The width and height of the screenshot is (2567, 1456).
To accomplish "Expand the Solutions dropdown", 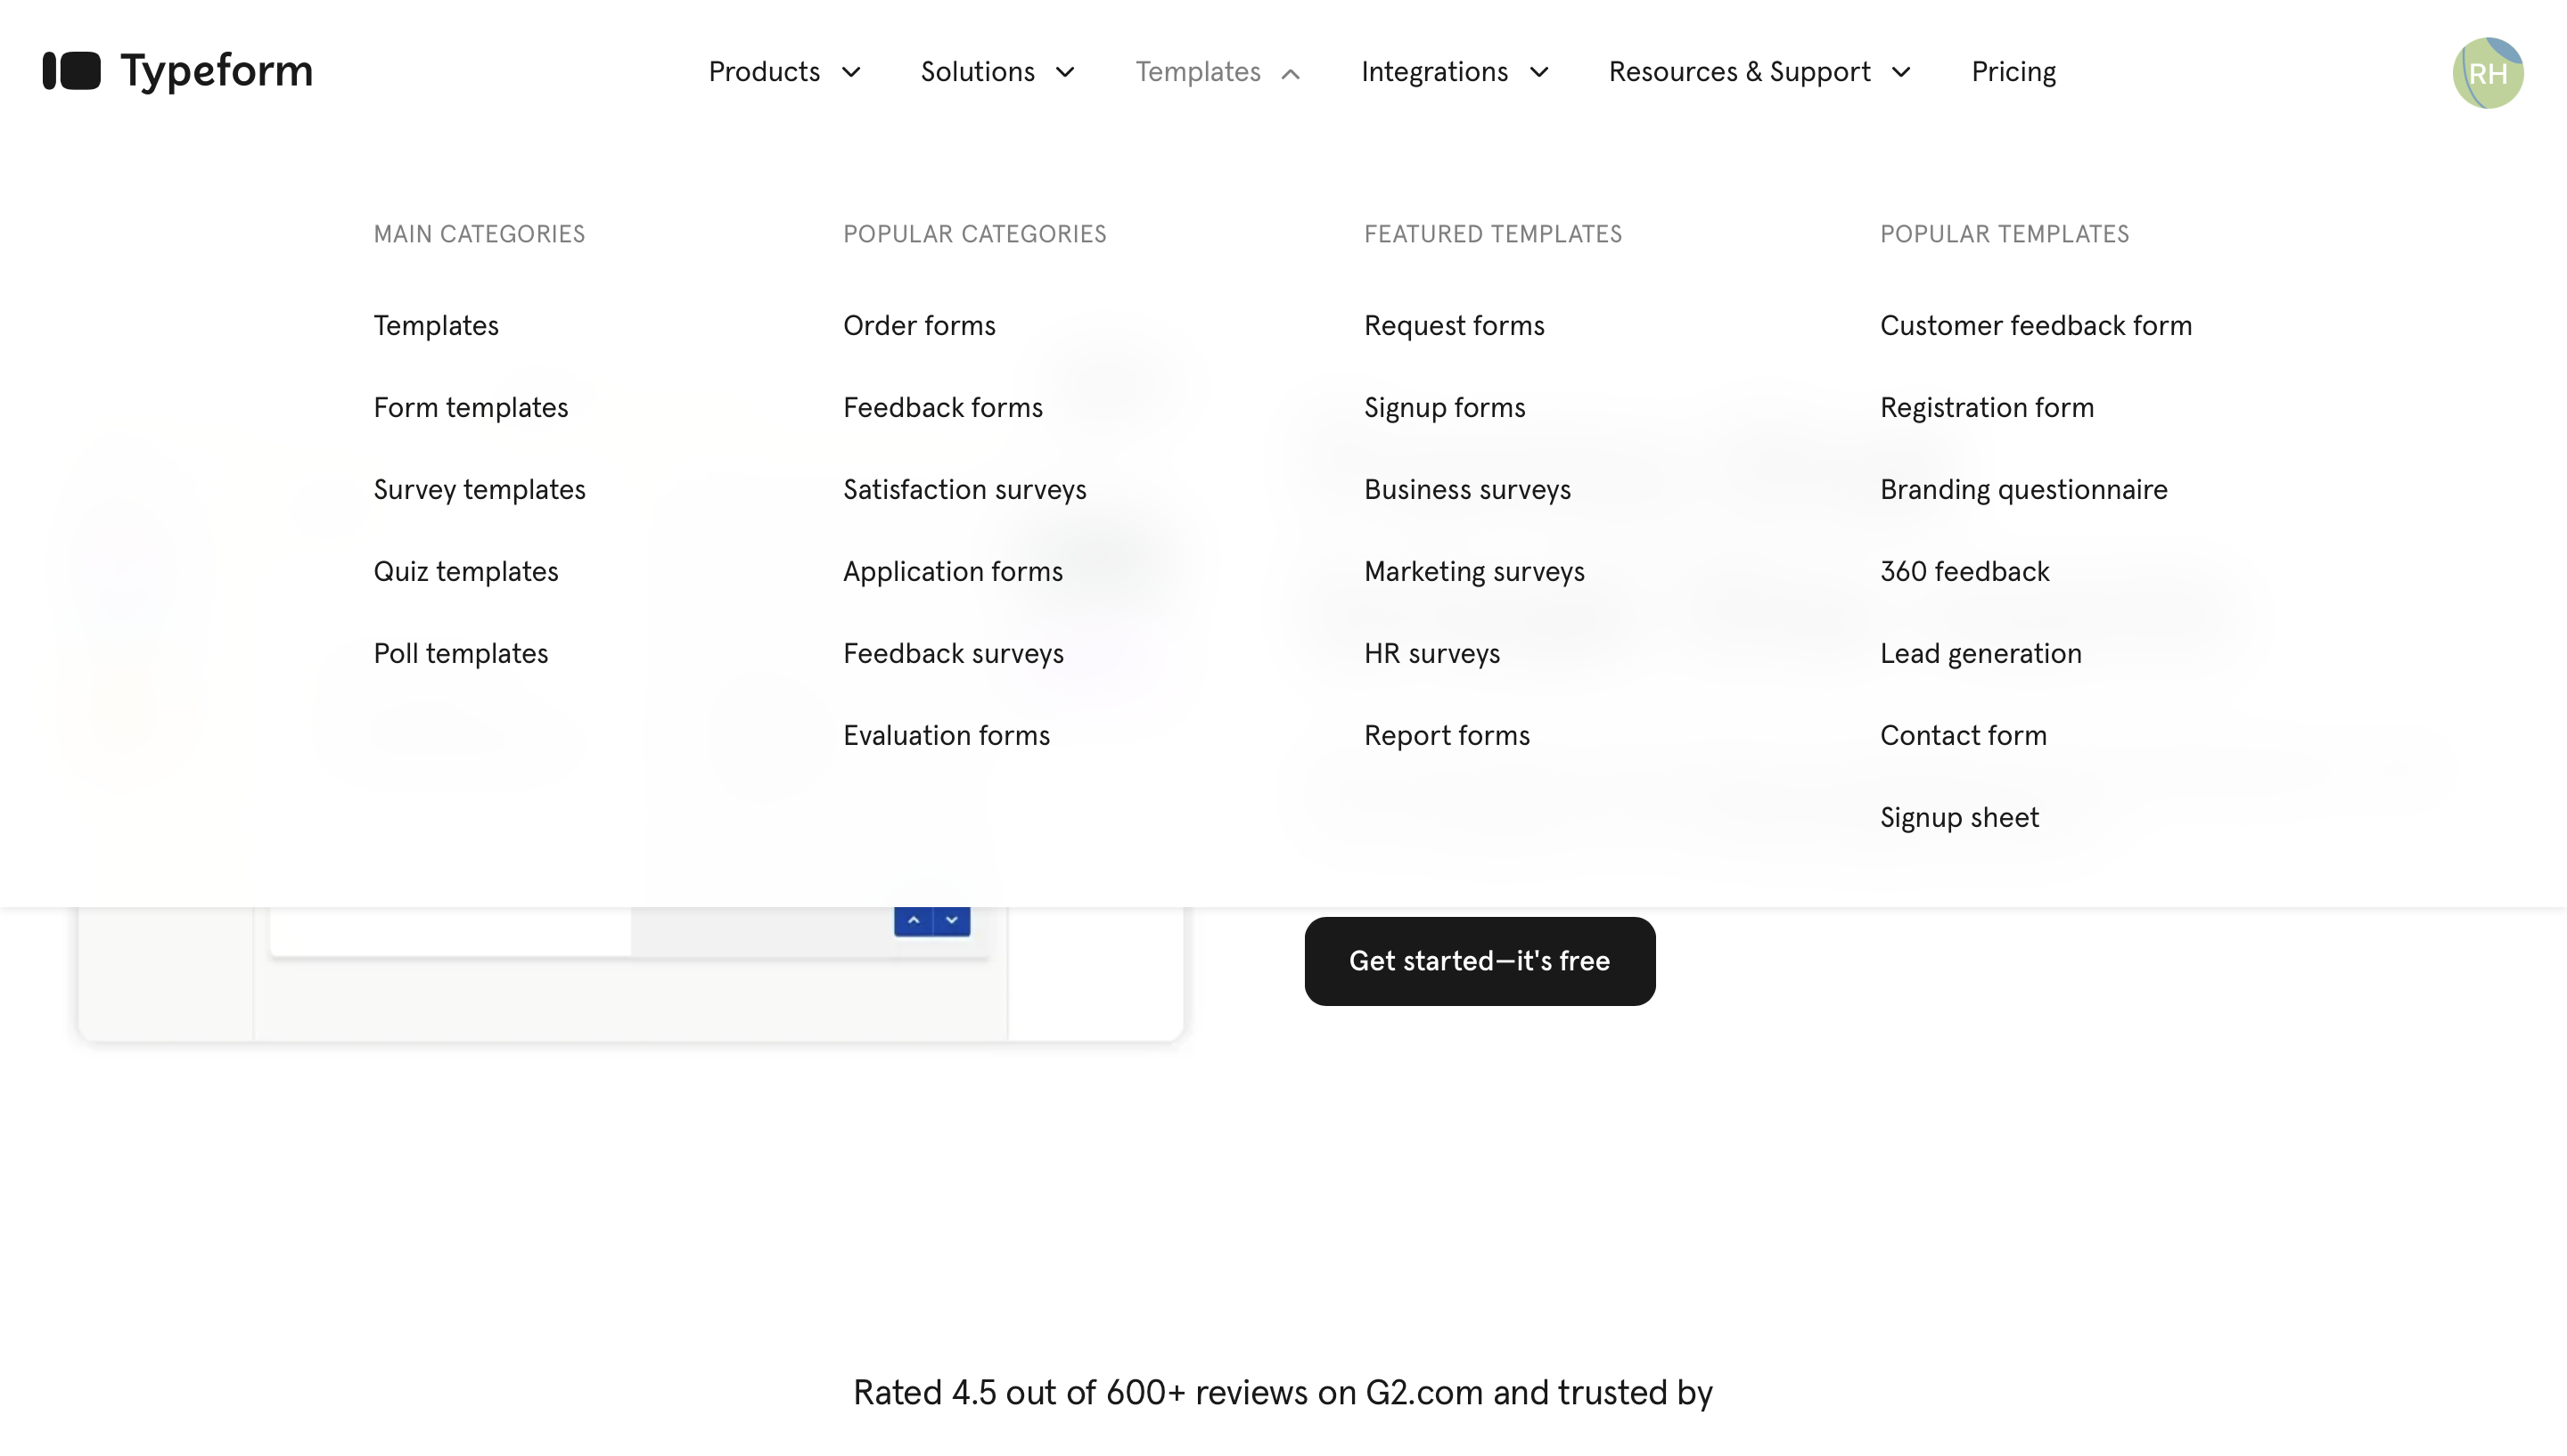I will [998, 72].
